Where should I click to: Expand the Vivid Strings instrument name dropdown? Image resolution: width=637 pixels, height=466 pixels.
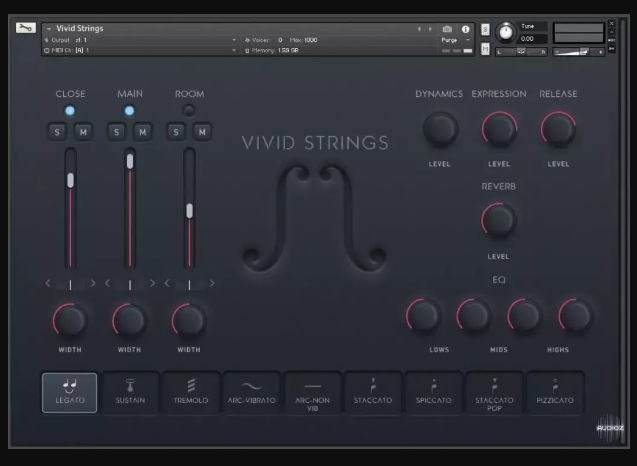49,29
